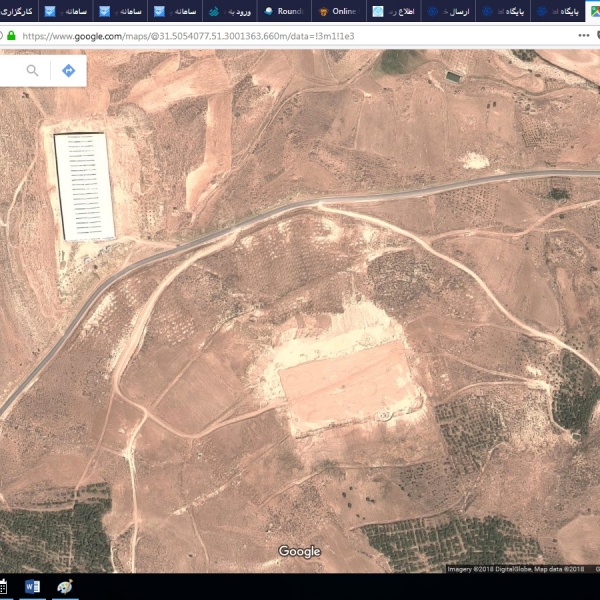Launch Microsoft Word from the taskbar
This screenshot has height=600, width=600.
tap(33, 587)
